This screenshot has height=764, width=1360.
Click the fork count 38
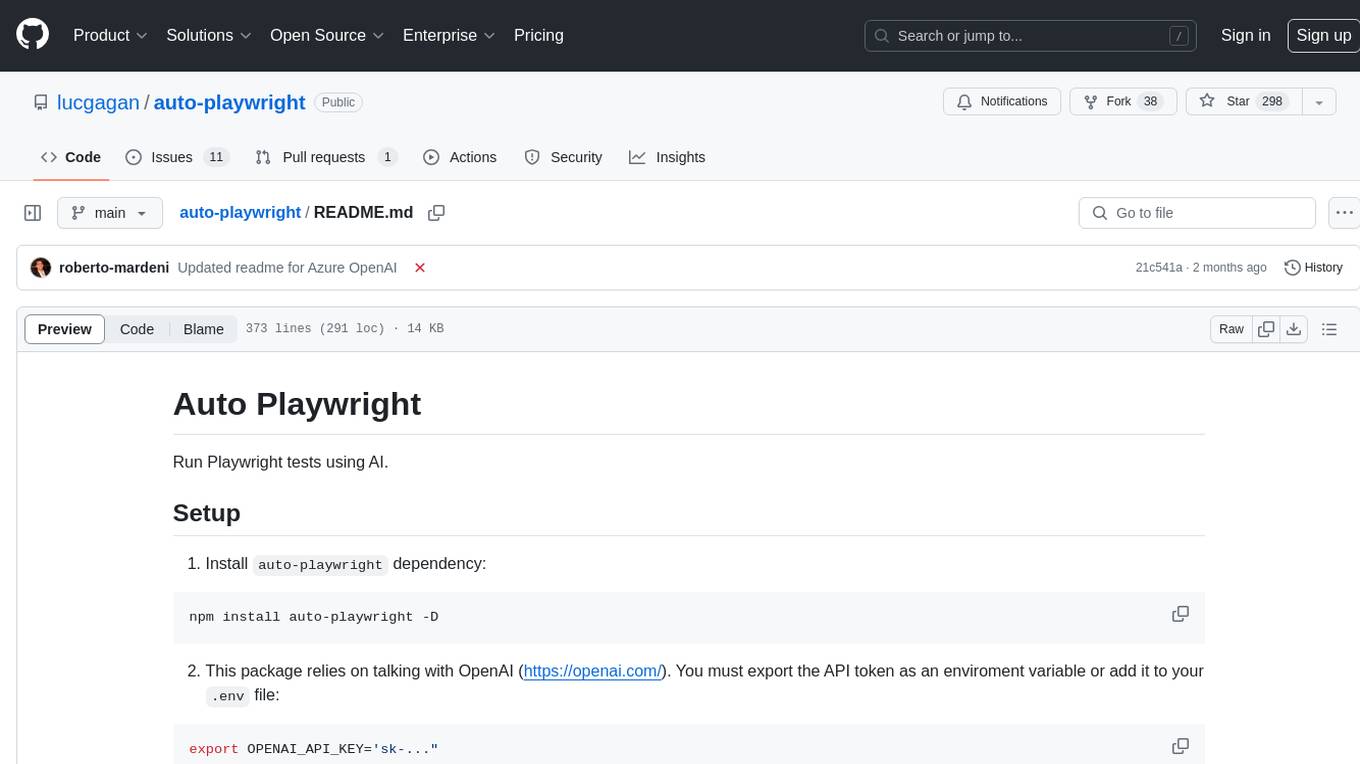(x=1150, y=101)
